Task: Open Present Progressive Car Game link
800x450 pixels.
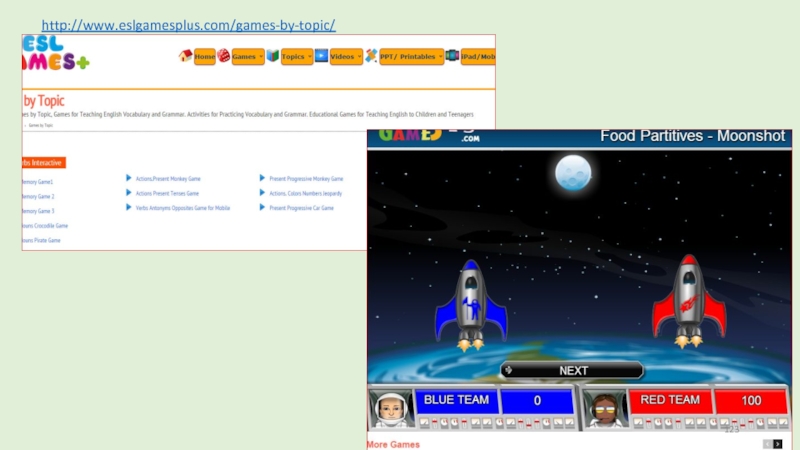Action: (302, 208)
